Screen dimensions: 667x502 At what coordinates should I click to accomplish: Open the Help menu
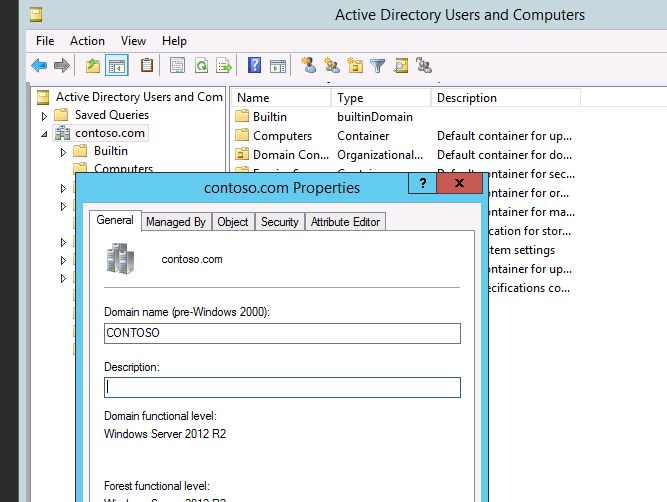click(x=174, y=41)
